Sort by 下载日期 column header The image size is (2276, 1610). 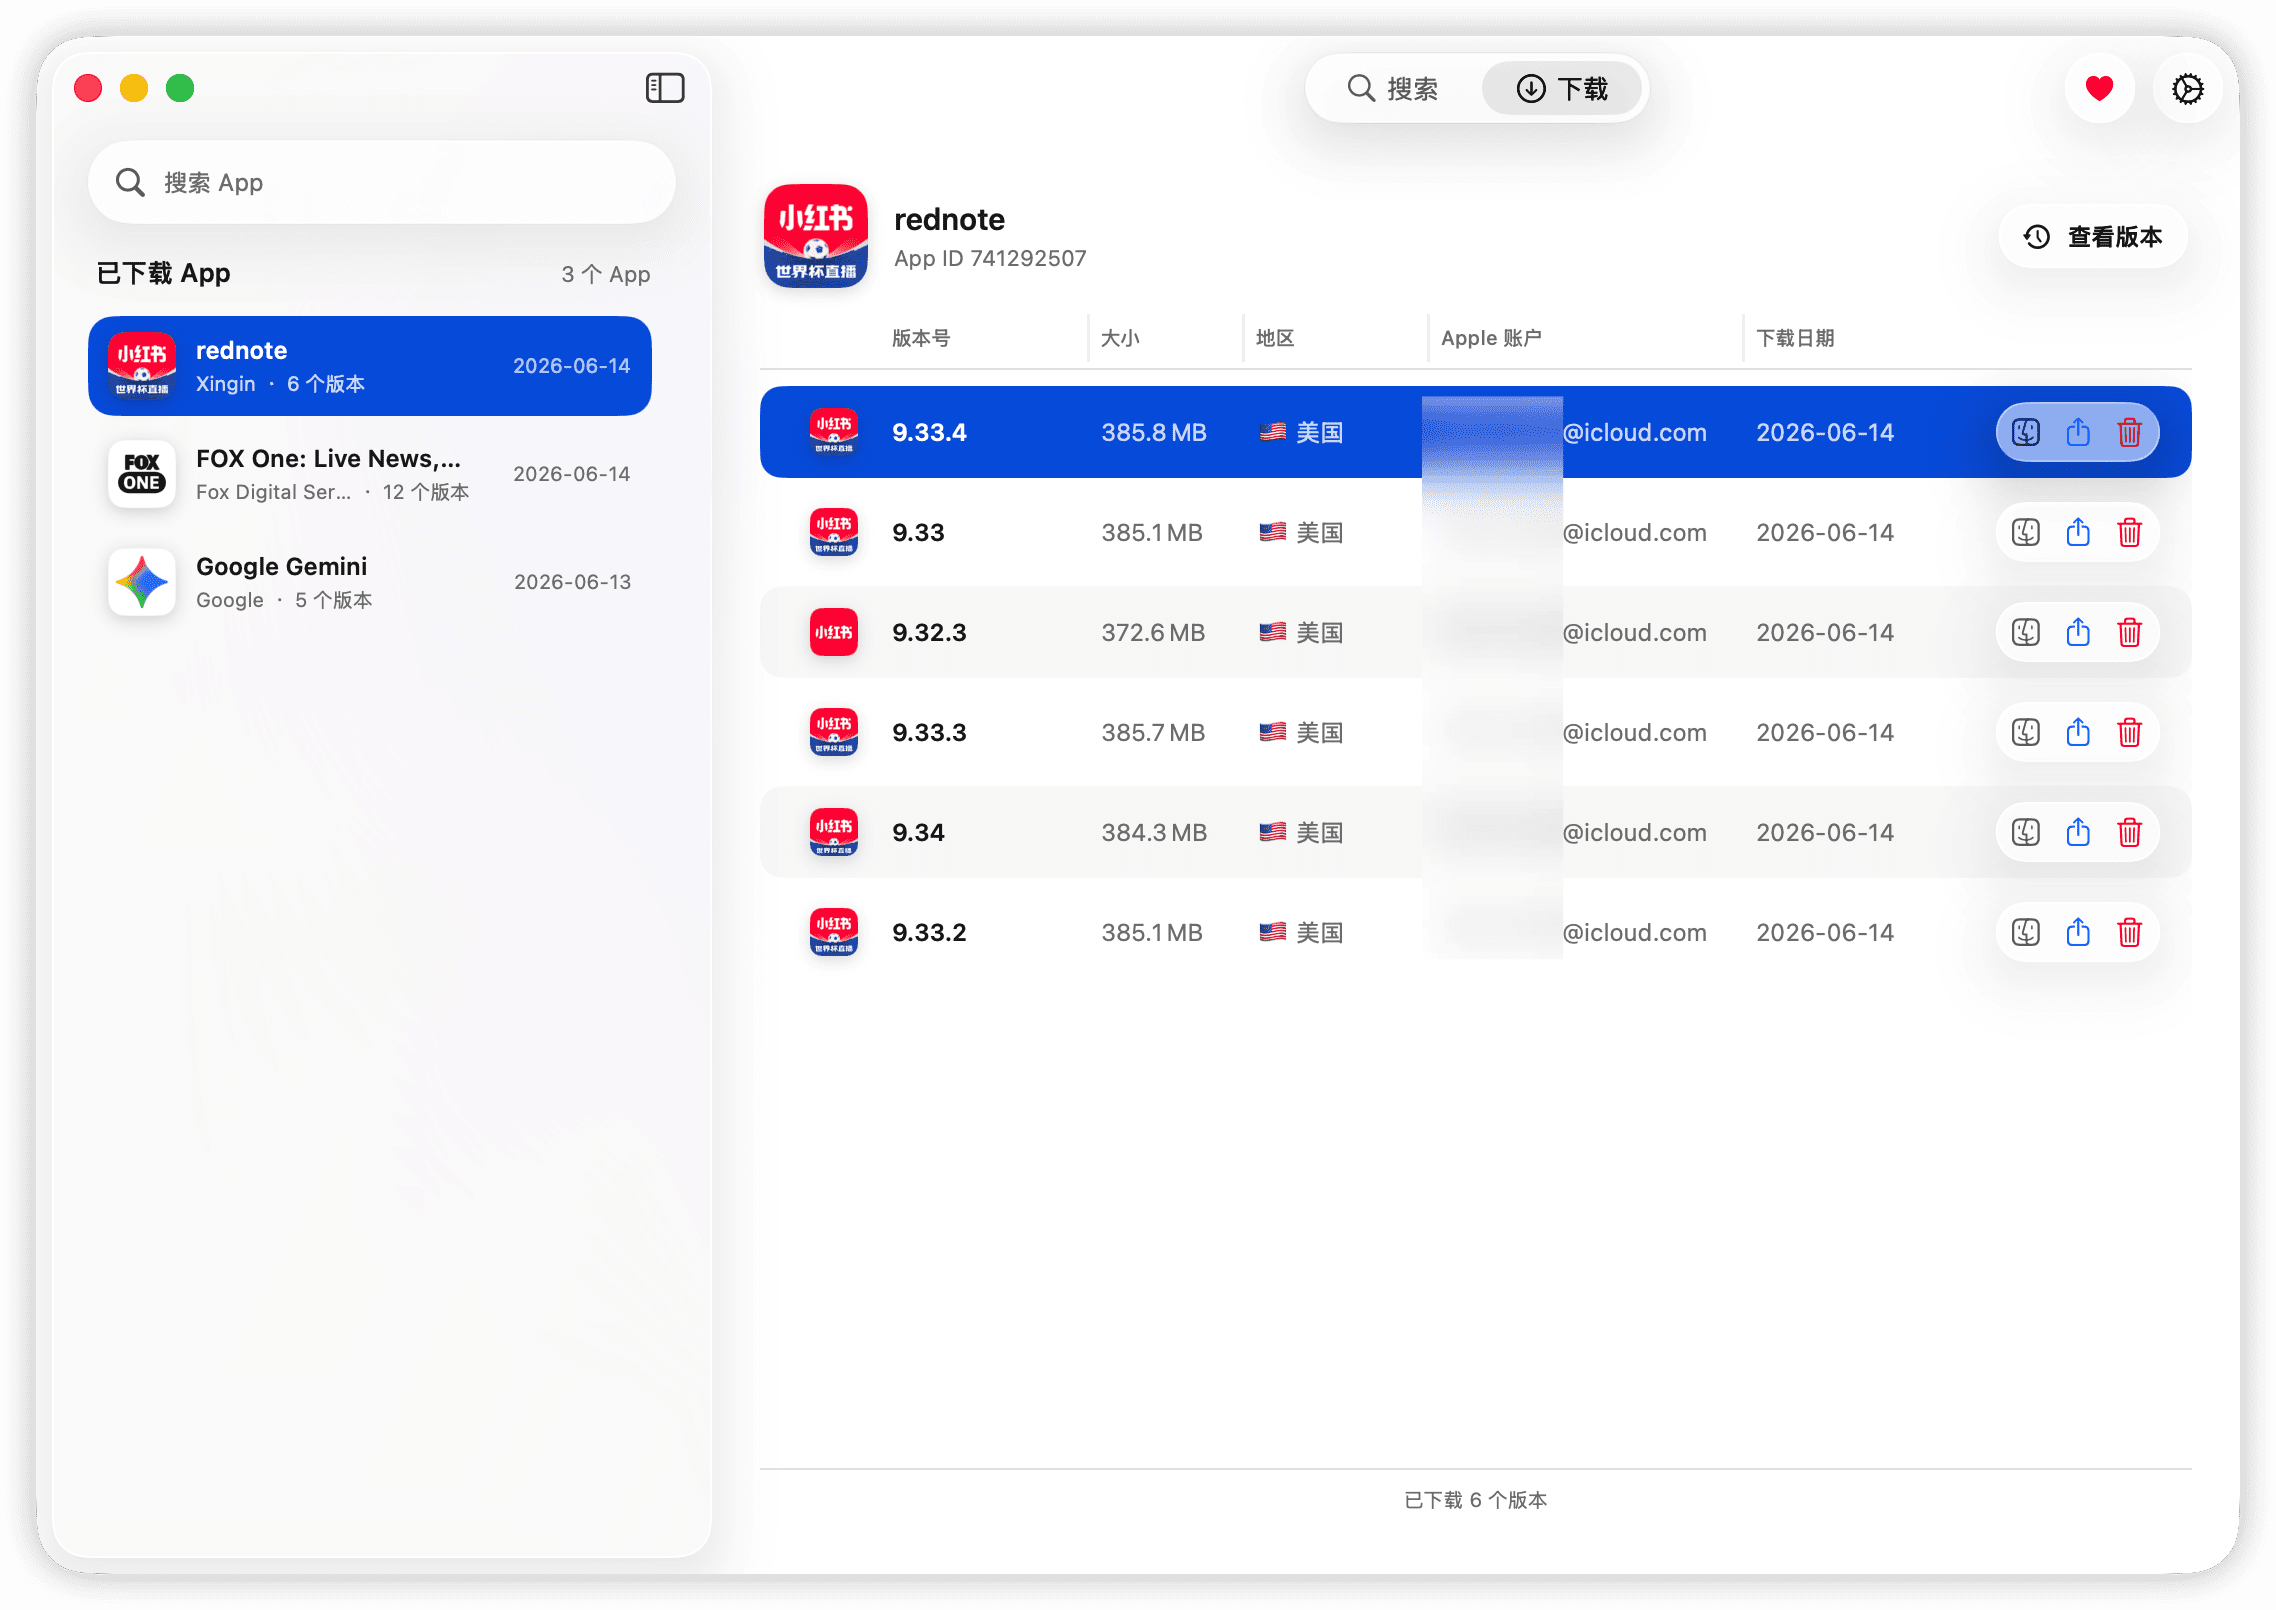(1795, 338)
